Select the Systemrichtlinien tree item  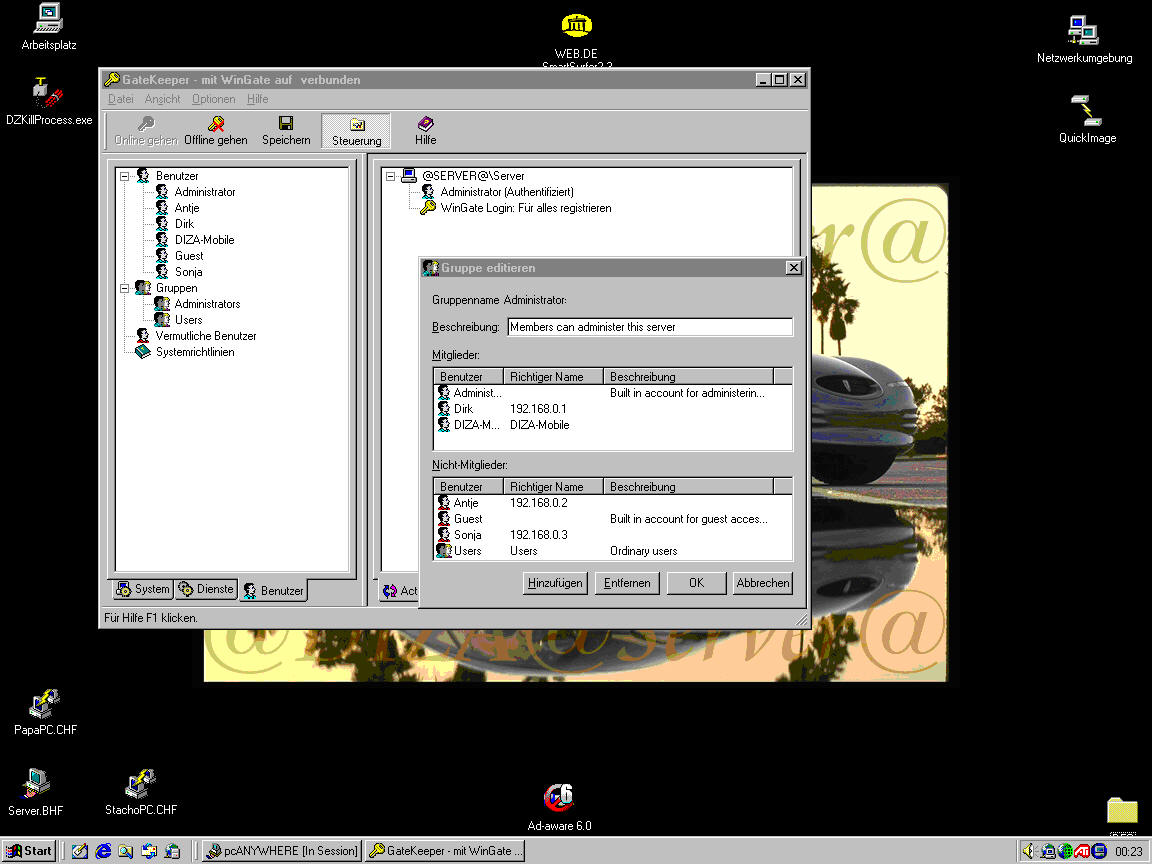195,352
